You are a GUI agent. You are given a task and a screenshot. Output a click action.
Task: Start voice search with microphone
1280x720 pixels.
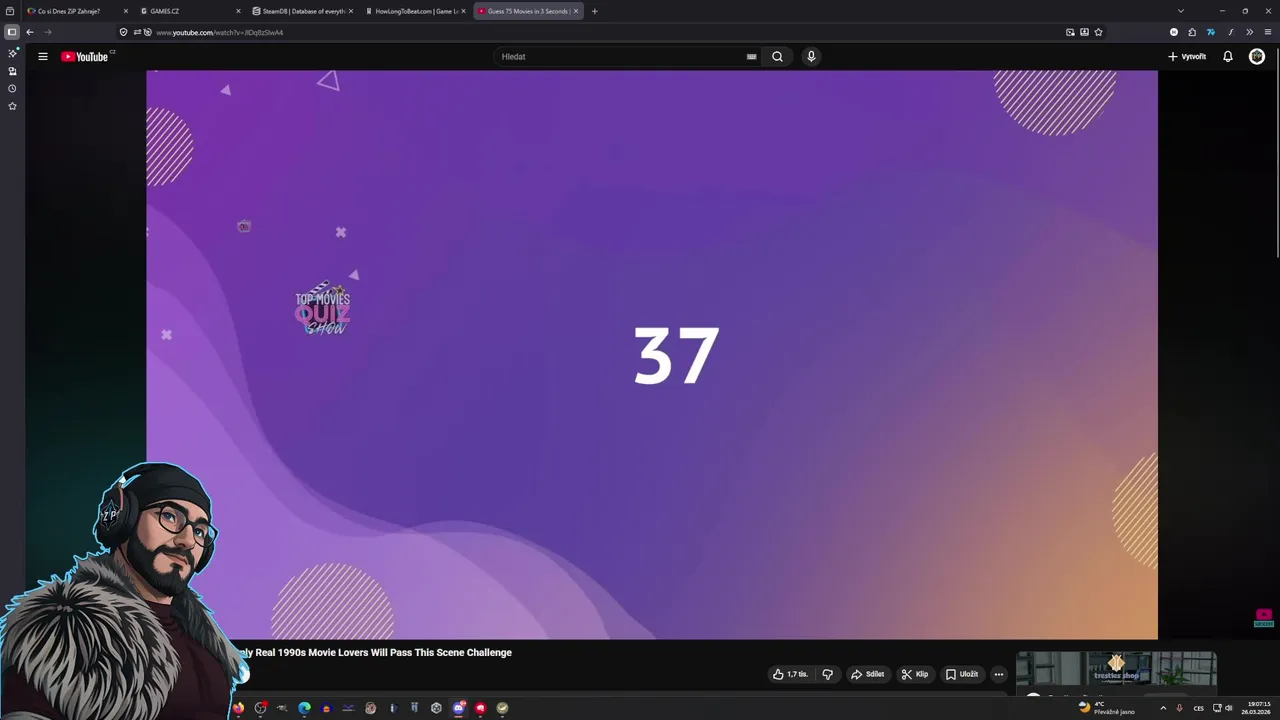[x=811, y=57]
